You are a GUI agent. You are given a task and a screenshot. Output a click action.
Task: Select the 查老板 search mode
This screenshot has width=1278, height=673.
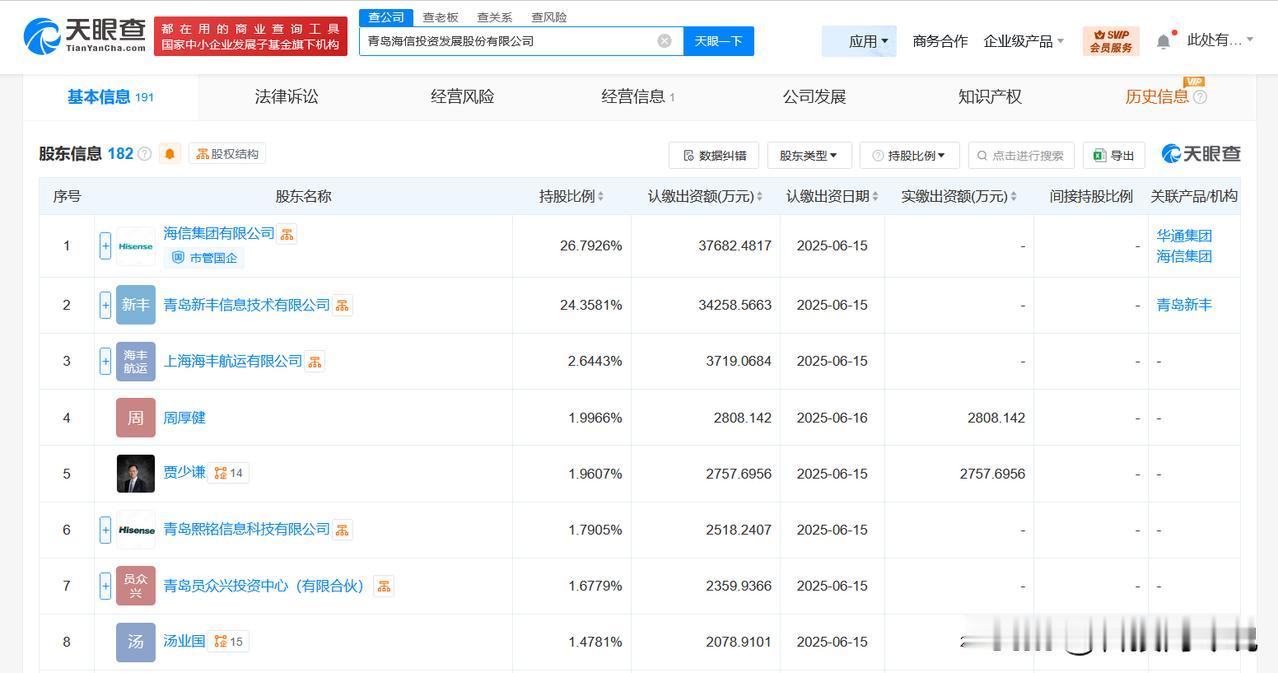[440, 17]
